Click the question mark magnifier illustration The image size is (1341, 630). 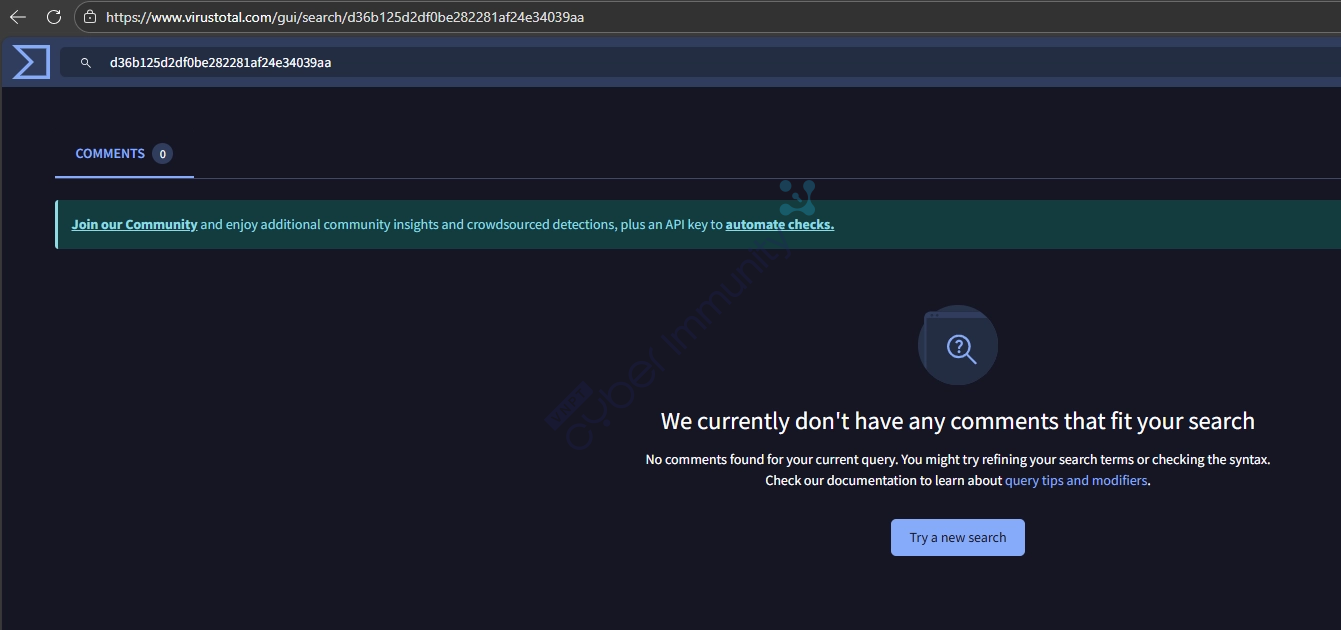[x=957, y=345]
